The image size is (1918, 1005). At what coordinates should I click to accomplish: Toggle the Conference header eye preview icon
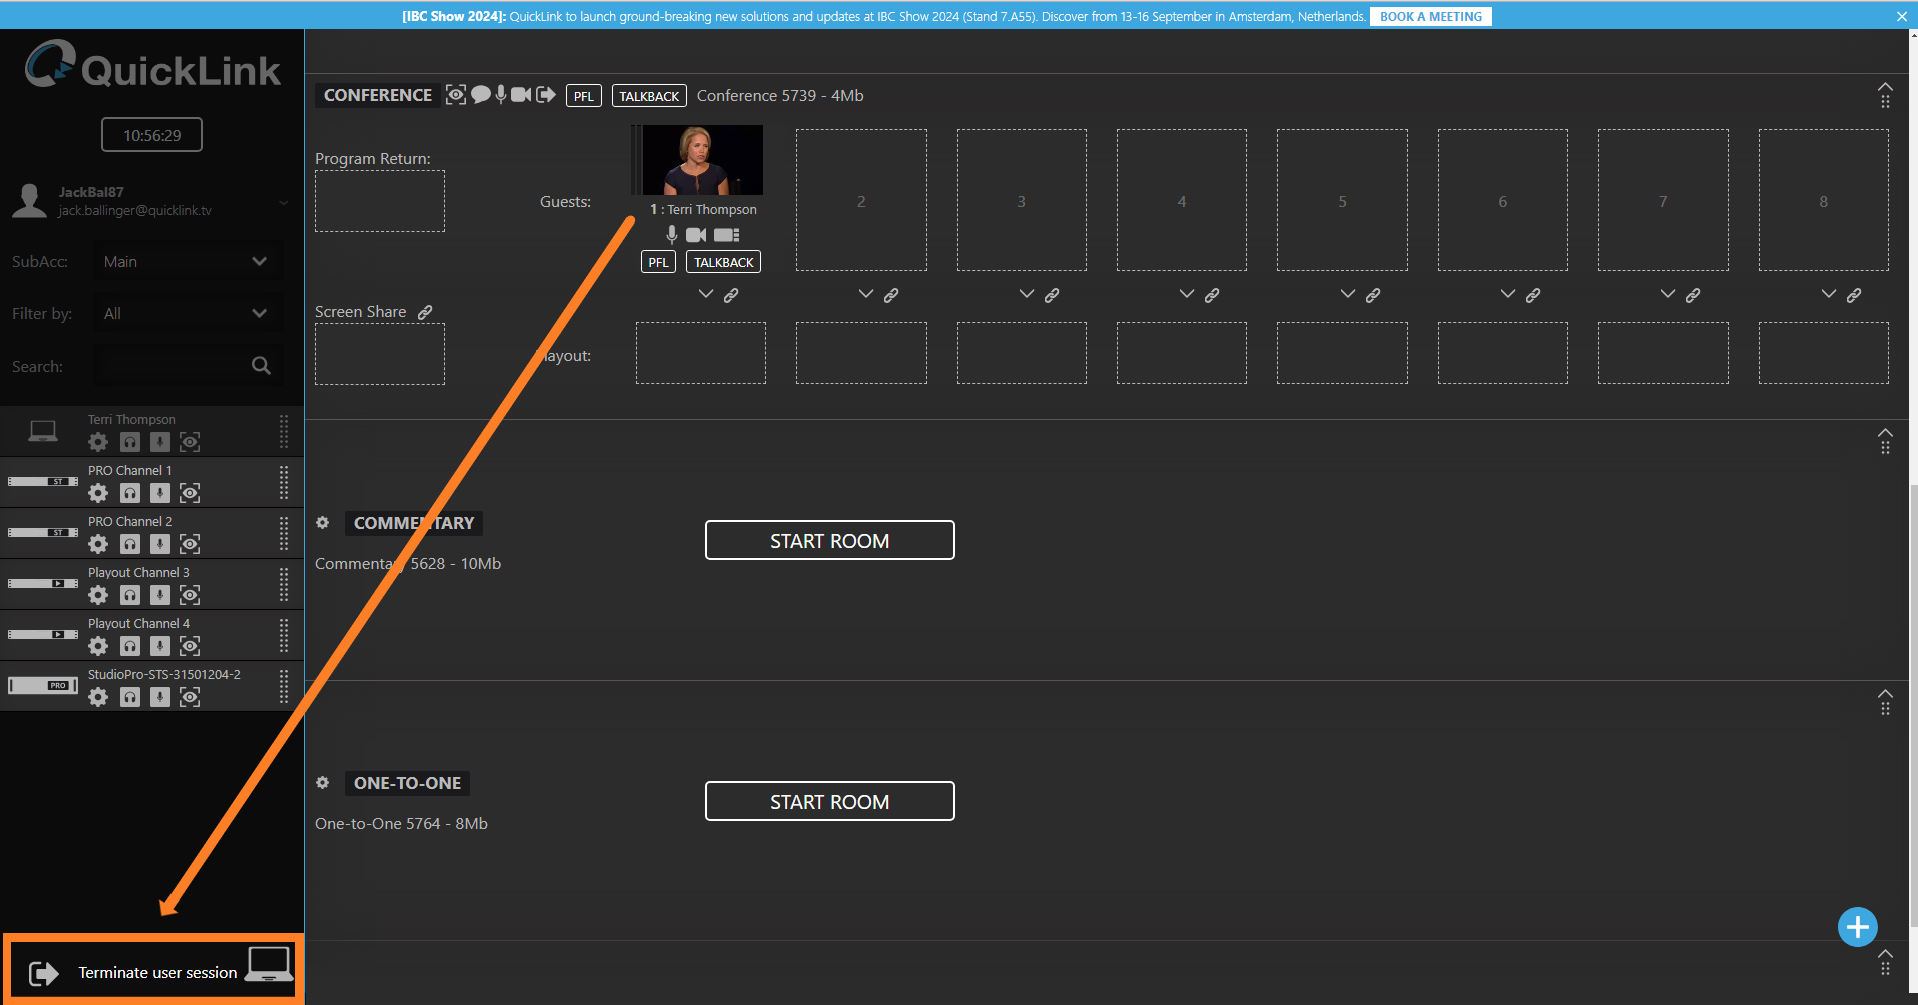pos(456,94)
